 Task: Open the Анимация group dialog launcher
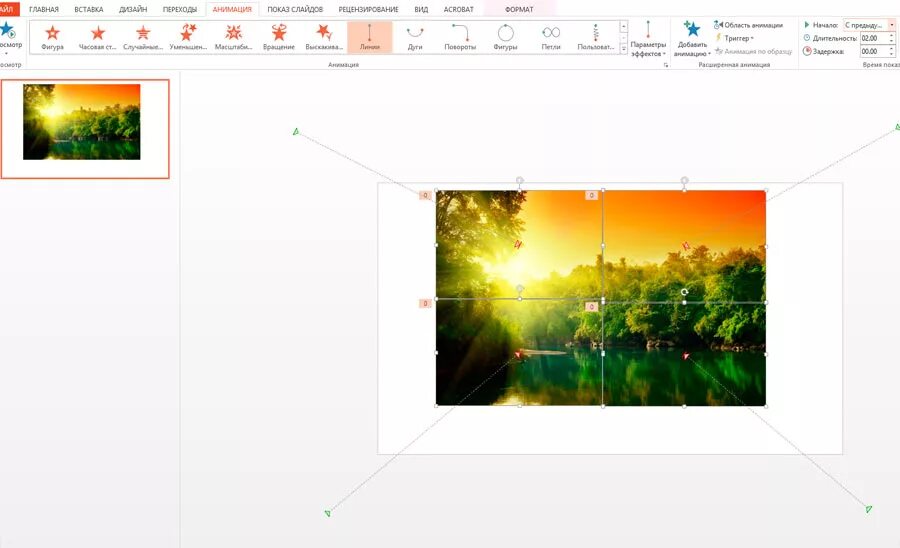pos(666,65)
